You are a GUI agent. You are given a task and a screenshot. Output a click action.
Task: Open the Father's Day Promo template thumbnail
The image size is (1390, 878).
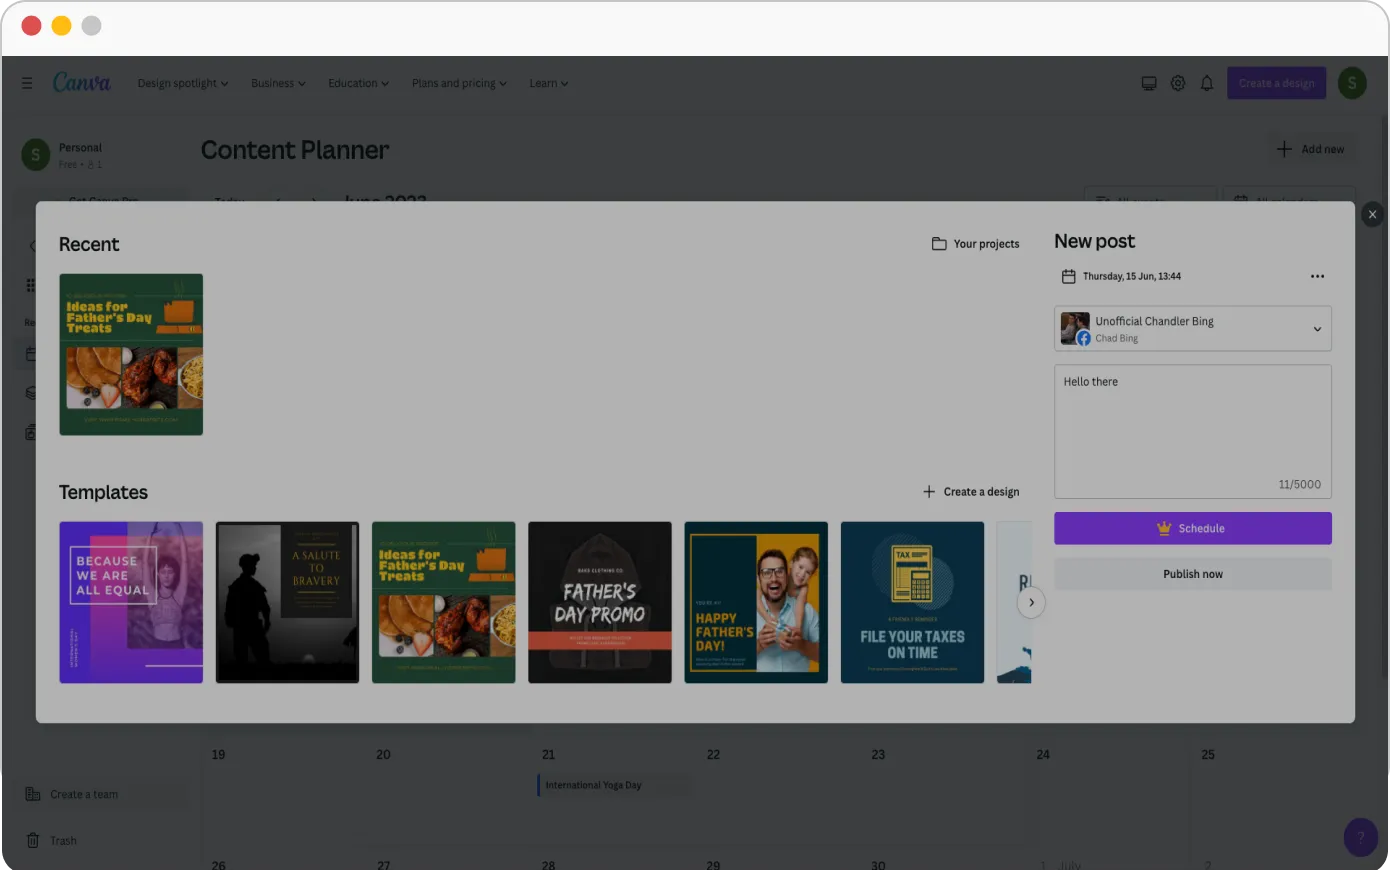click(x=599, y=601)
